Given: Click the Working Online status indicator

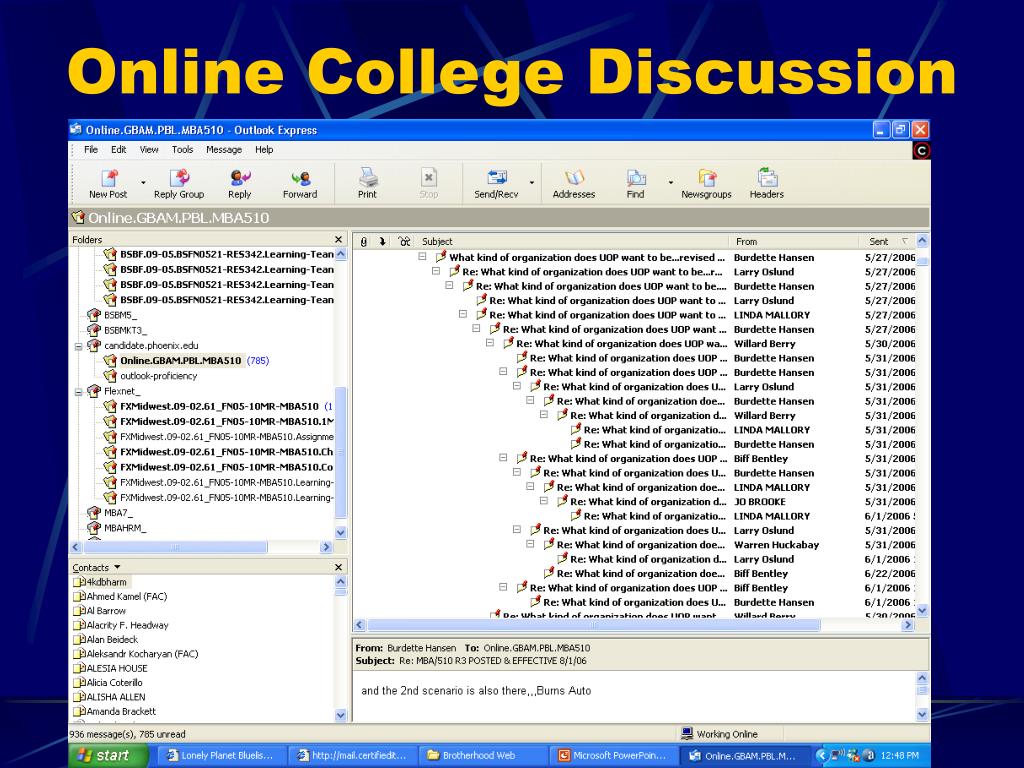Looking at the screenshot, I should [x=719, y=734].
